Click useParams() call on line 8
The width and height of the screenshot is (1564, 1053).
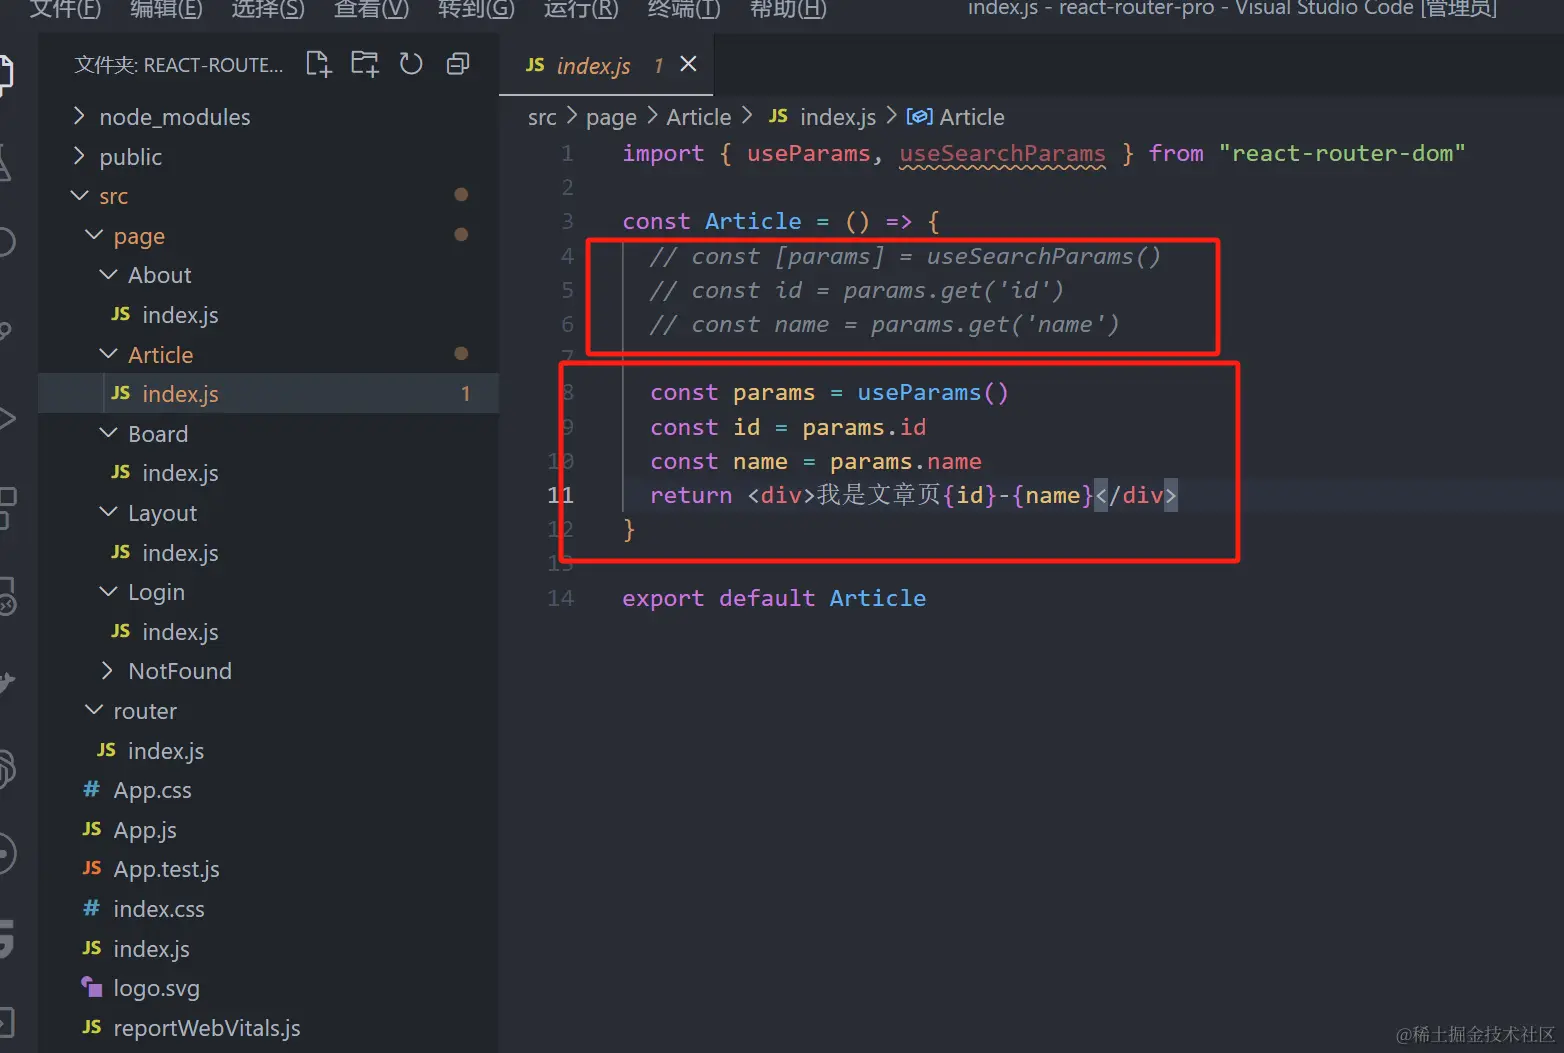point(932,392)
